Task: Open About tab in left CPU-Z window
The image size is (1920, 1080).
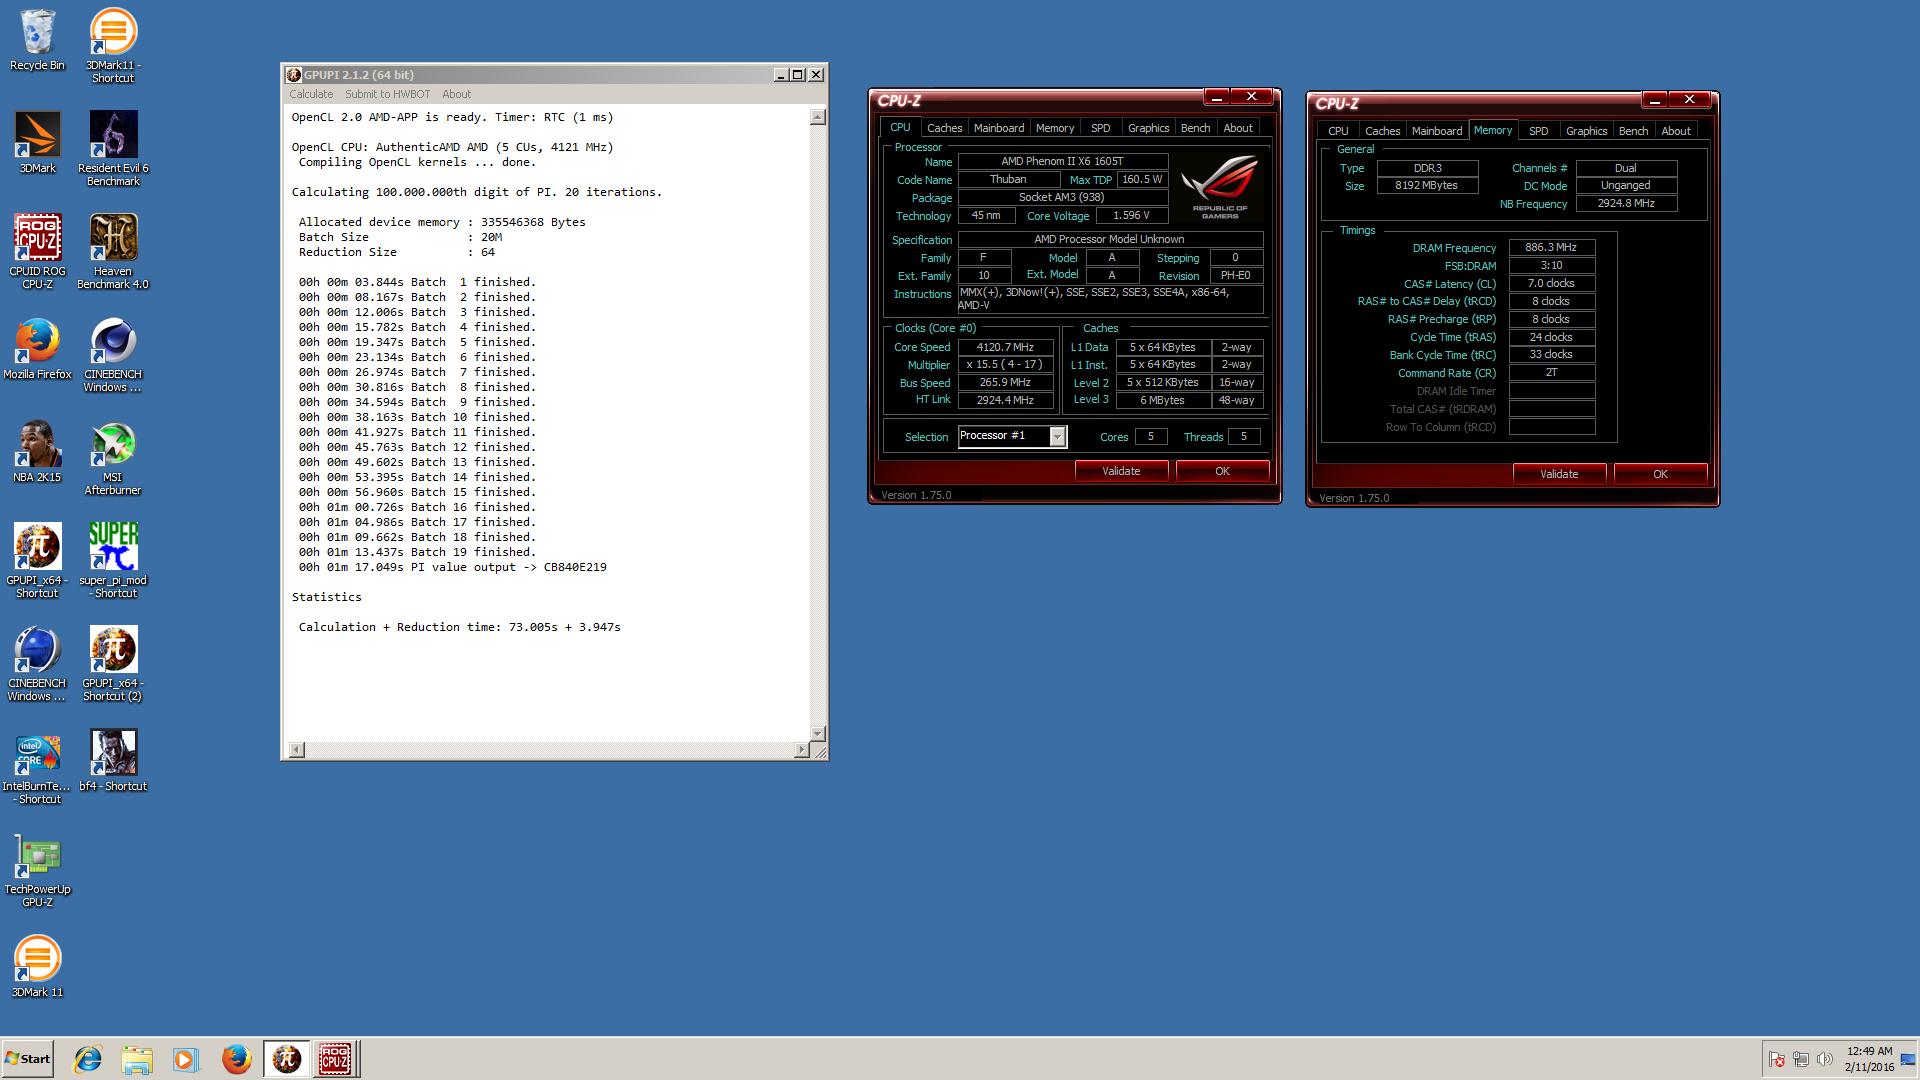Action: [1238, 128]
